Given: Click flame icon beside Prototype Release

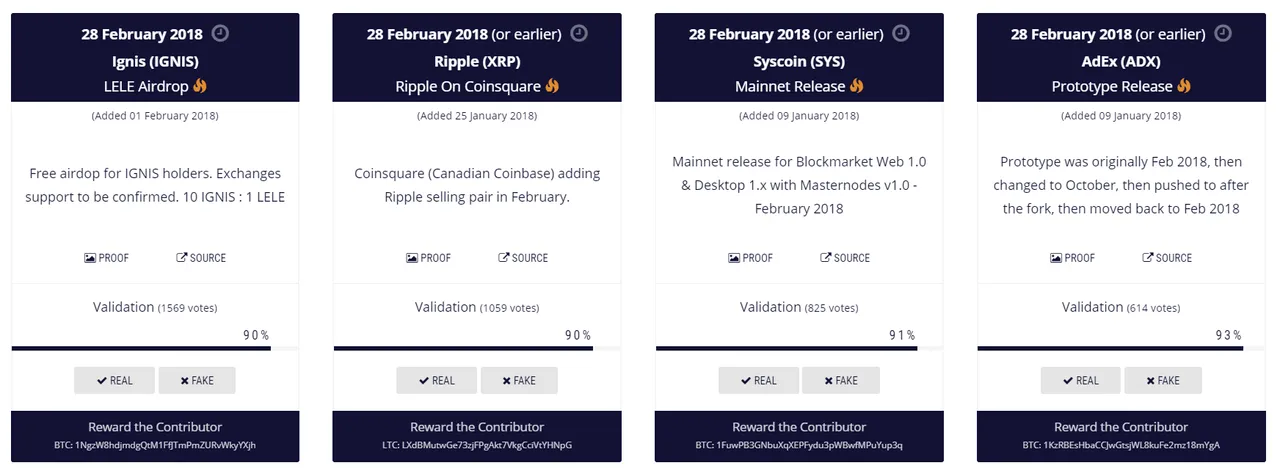Looking at the screenshot, I should 1184,86.
